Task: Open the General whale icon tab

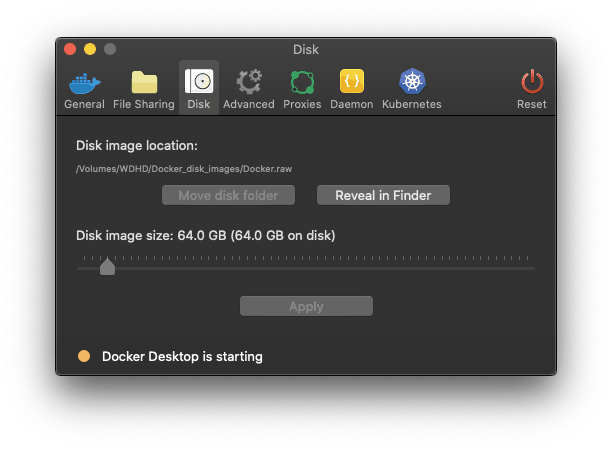Action: (85, 83)
